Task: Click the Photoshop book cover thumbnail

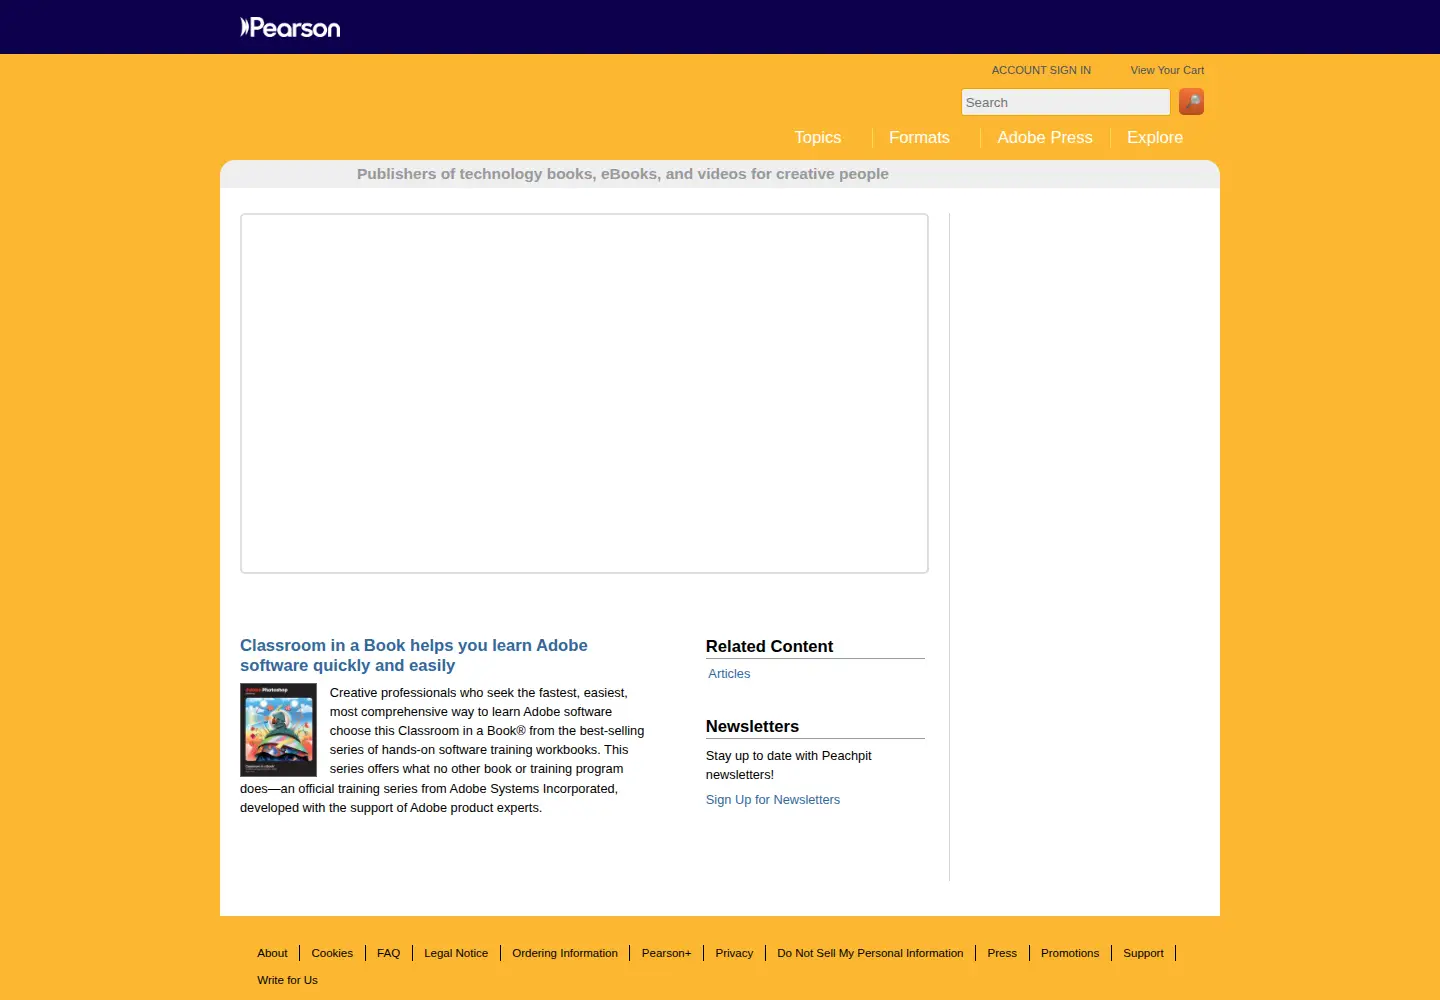Action: (x=278, y=730)
